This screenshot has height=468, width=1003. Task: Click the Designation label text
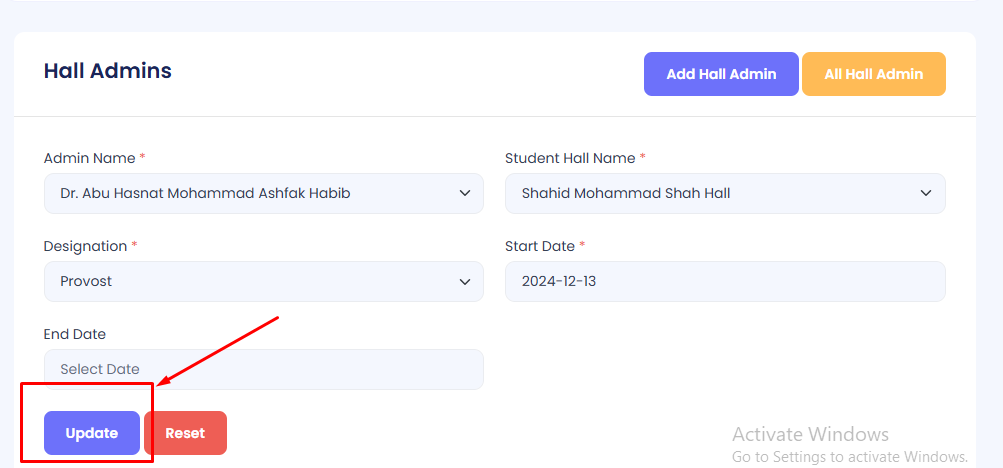[x=85, y=246]
